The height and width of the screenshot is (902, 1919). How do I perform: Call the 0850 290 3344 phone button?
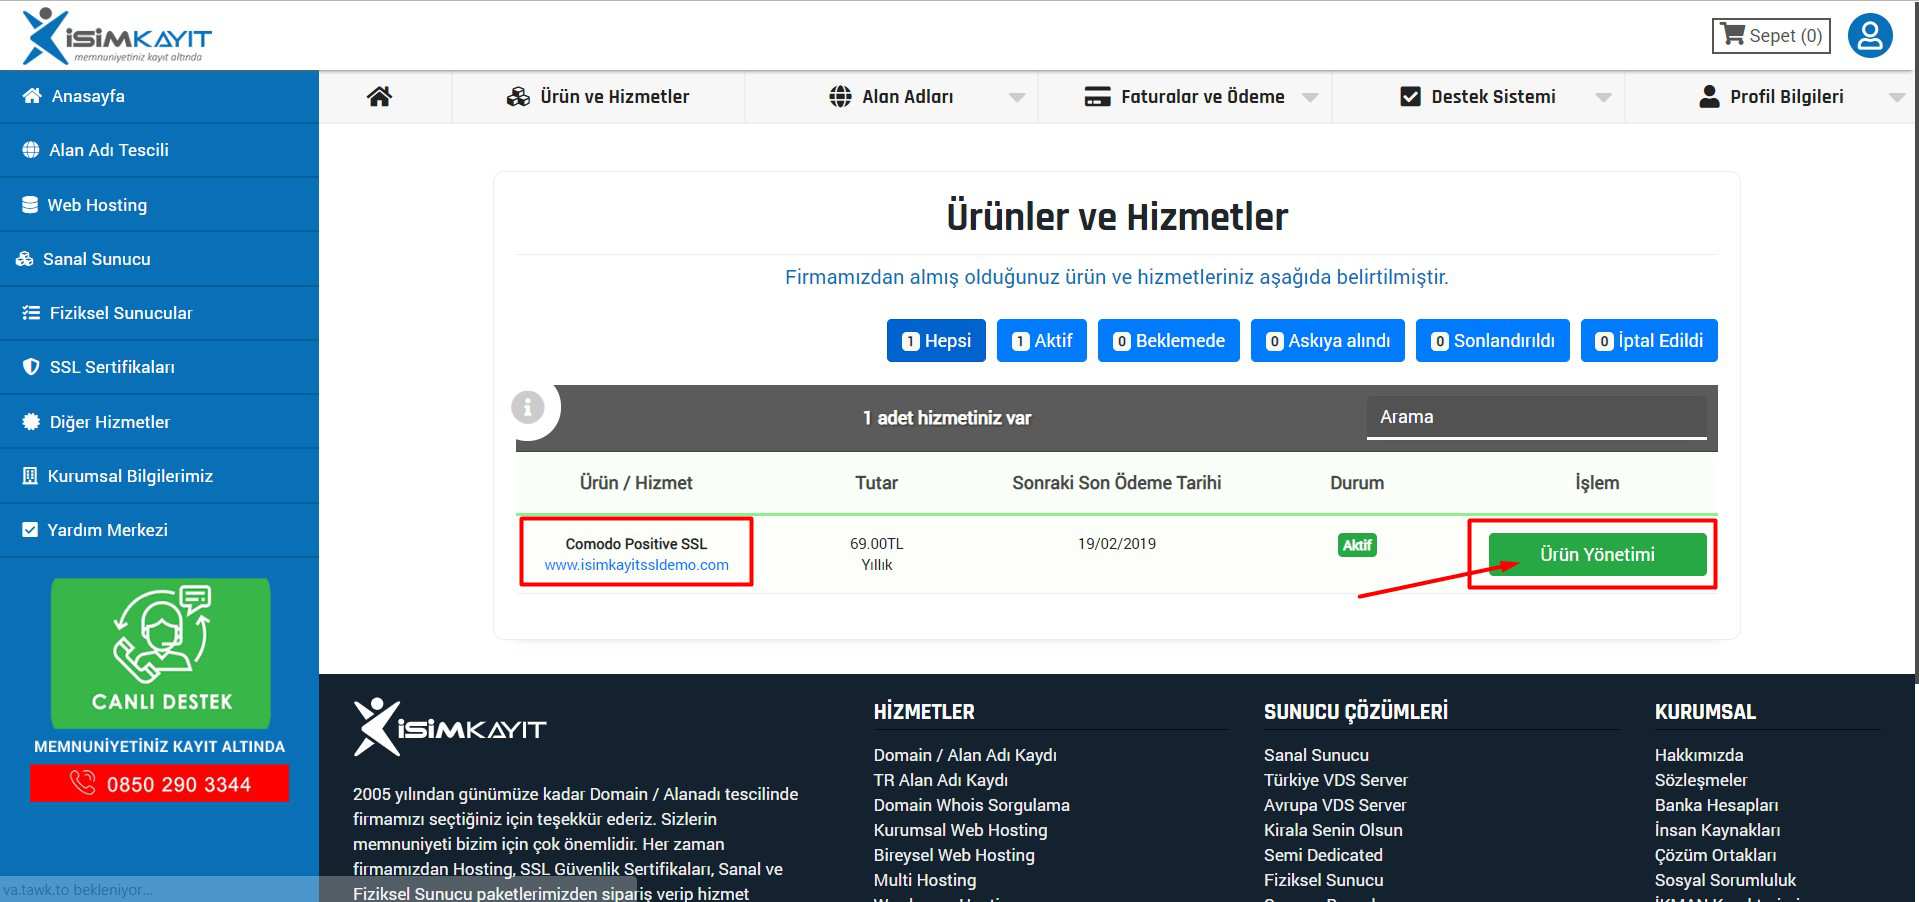click(x=159, y=784)
